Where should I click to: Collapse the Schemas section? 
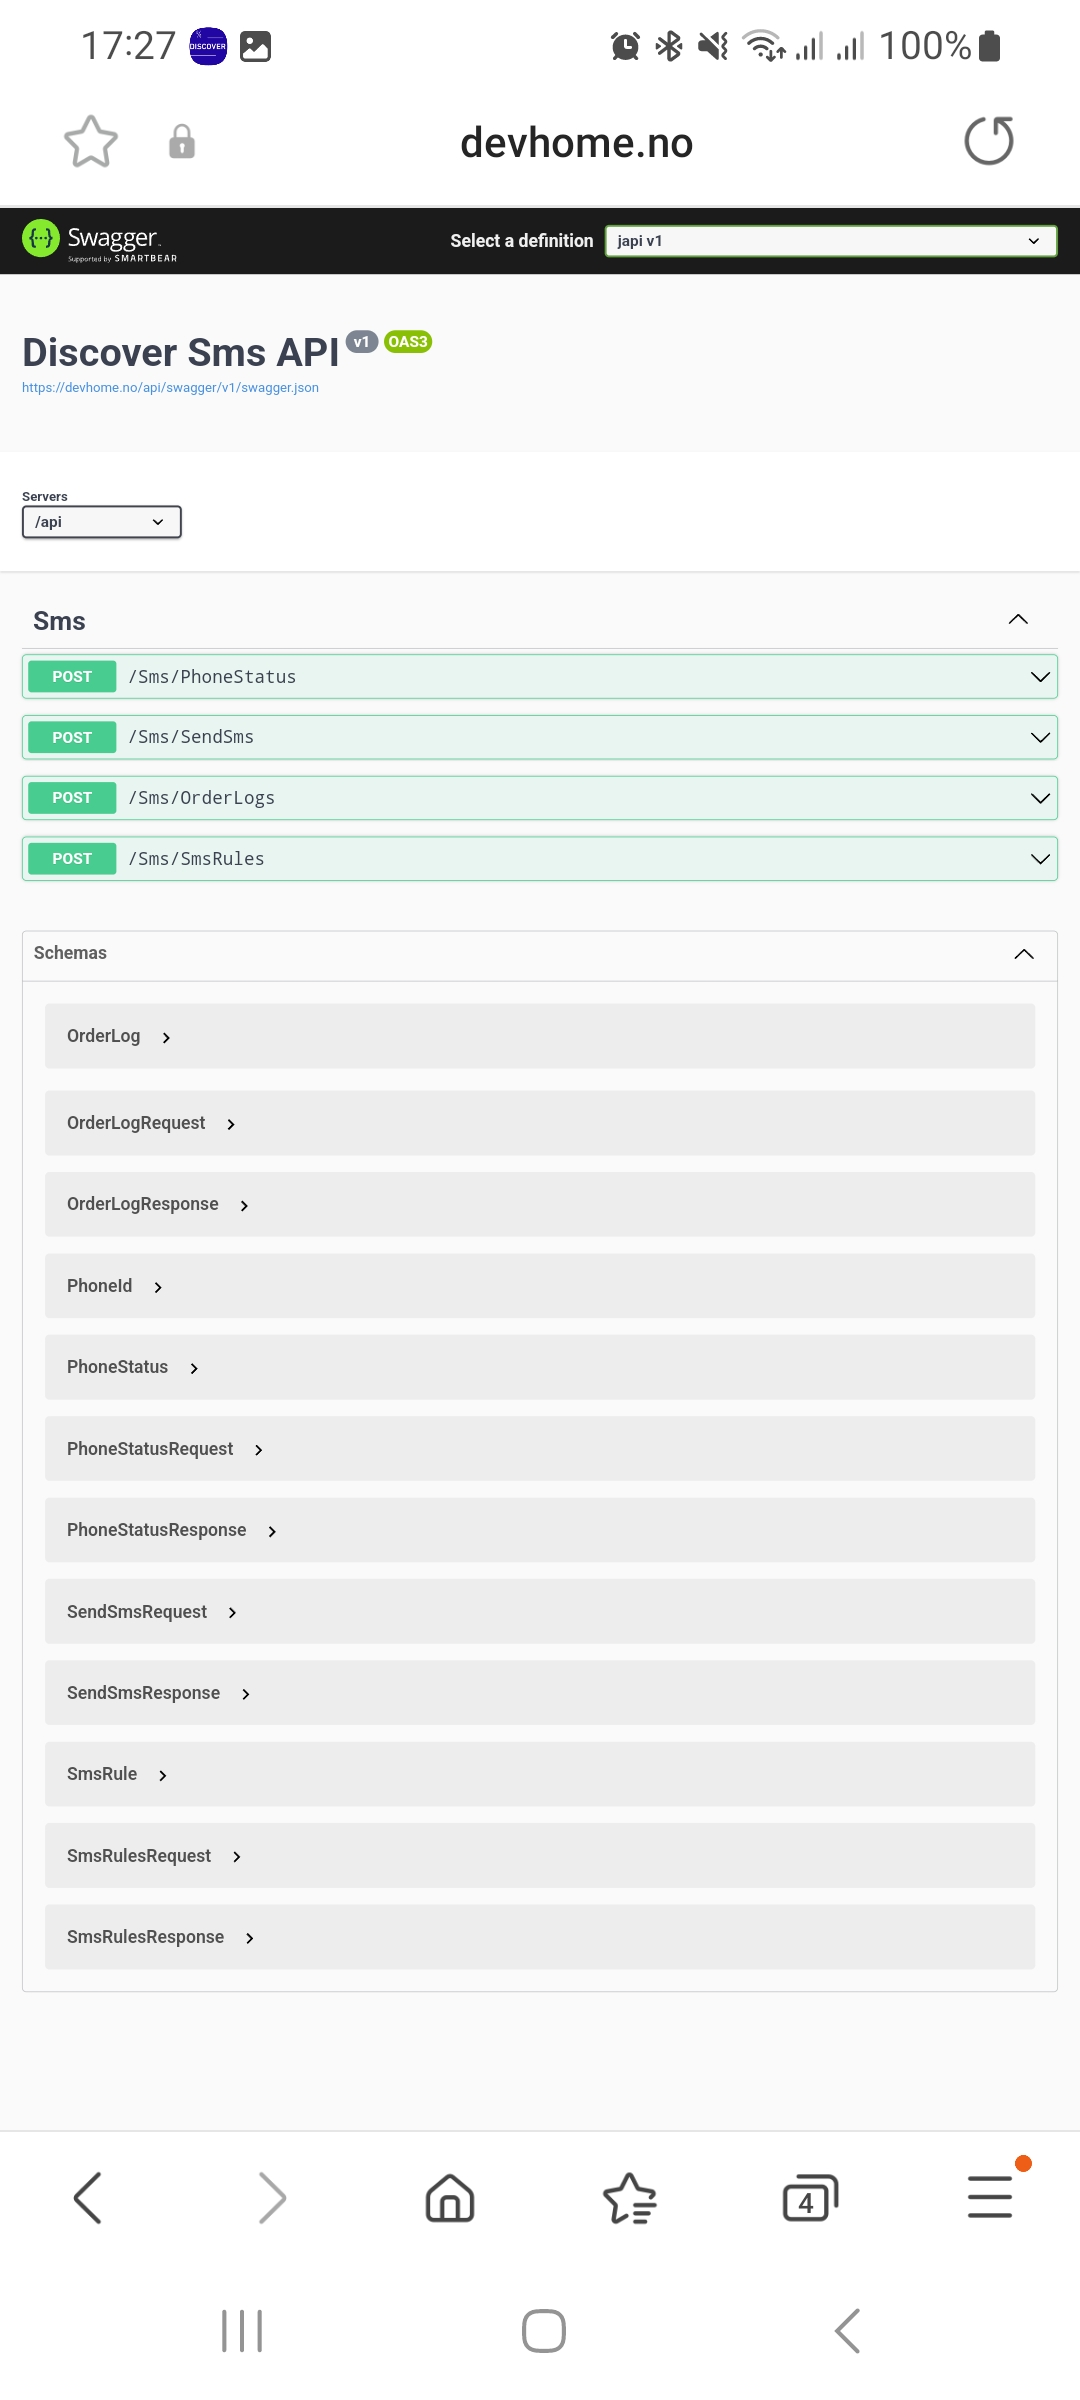click(x=1024, y=954)
